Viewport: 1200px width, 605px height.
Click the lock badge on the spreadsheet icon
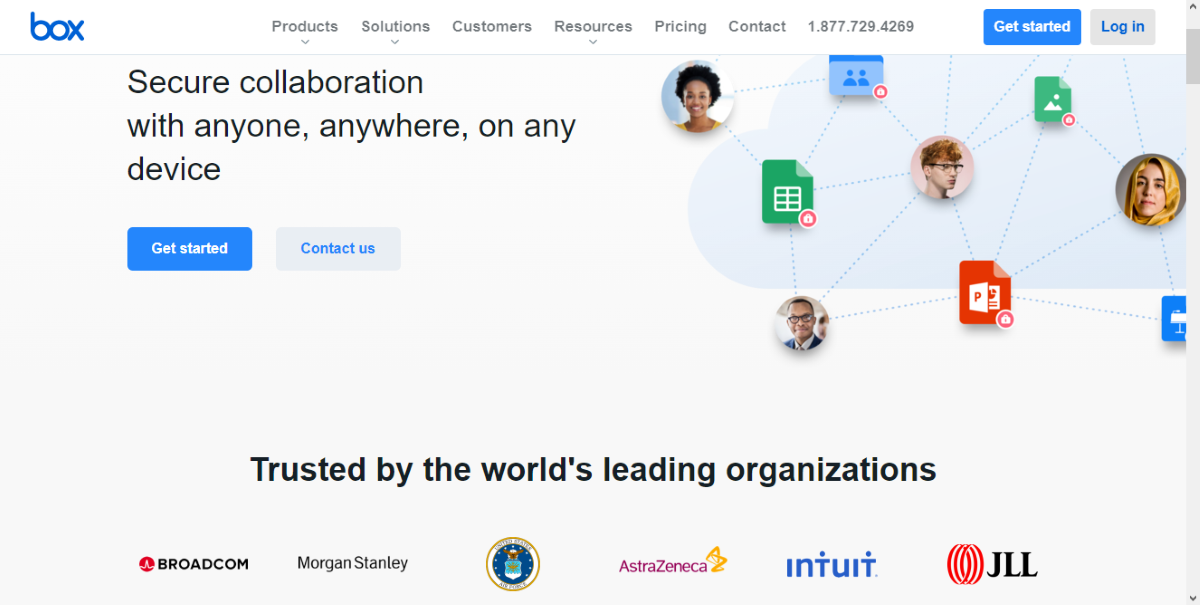[x=808, y=219]
